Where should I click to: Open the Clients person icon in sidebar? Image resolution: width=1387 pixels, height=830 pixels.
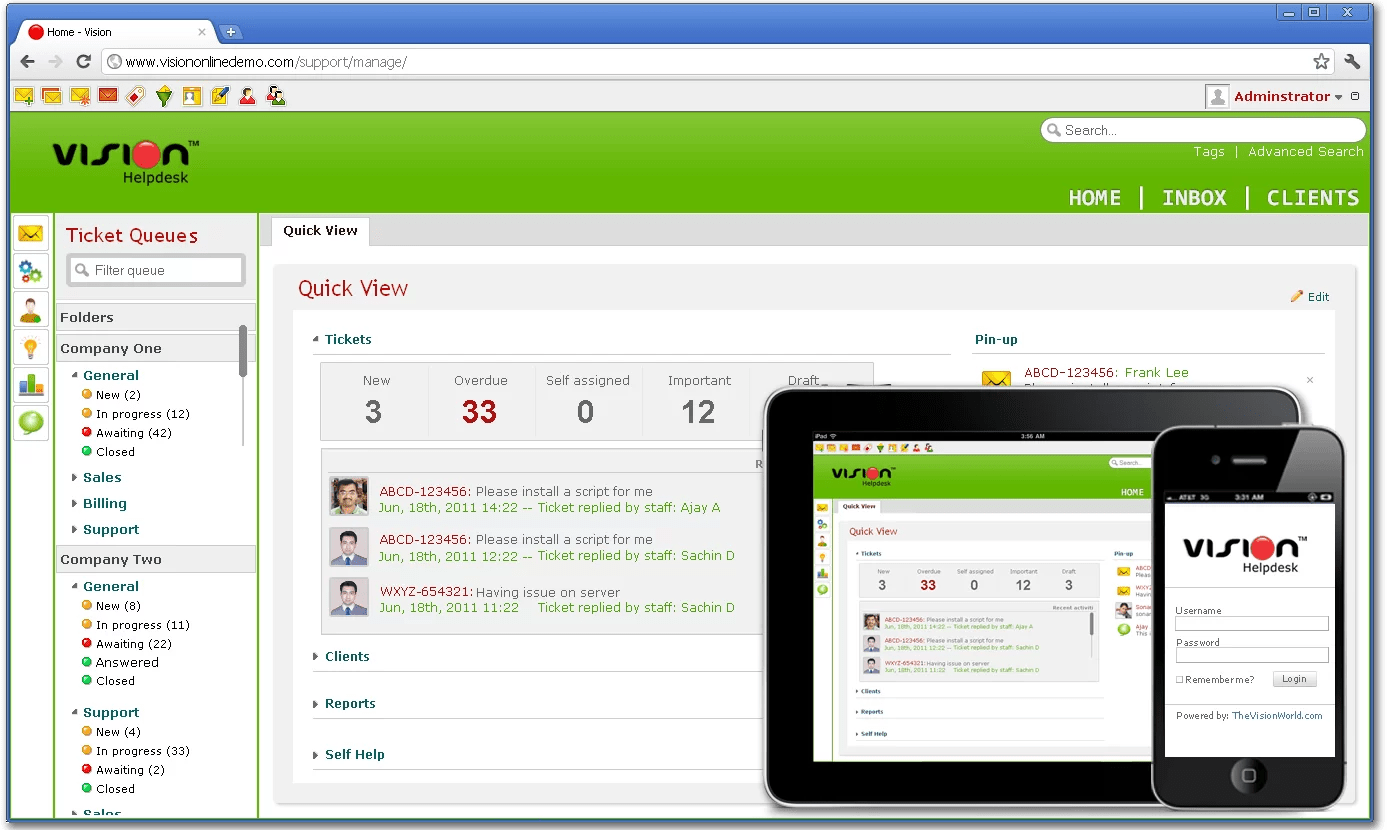point(30,309)
